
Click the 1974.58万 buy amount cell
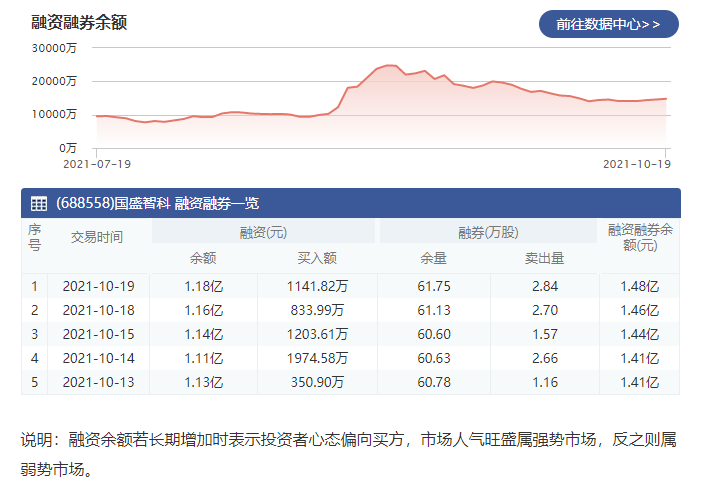pos(317,359)
